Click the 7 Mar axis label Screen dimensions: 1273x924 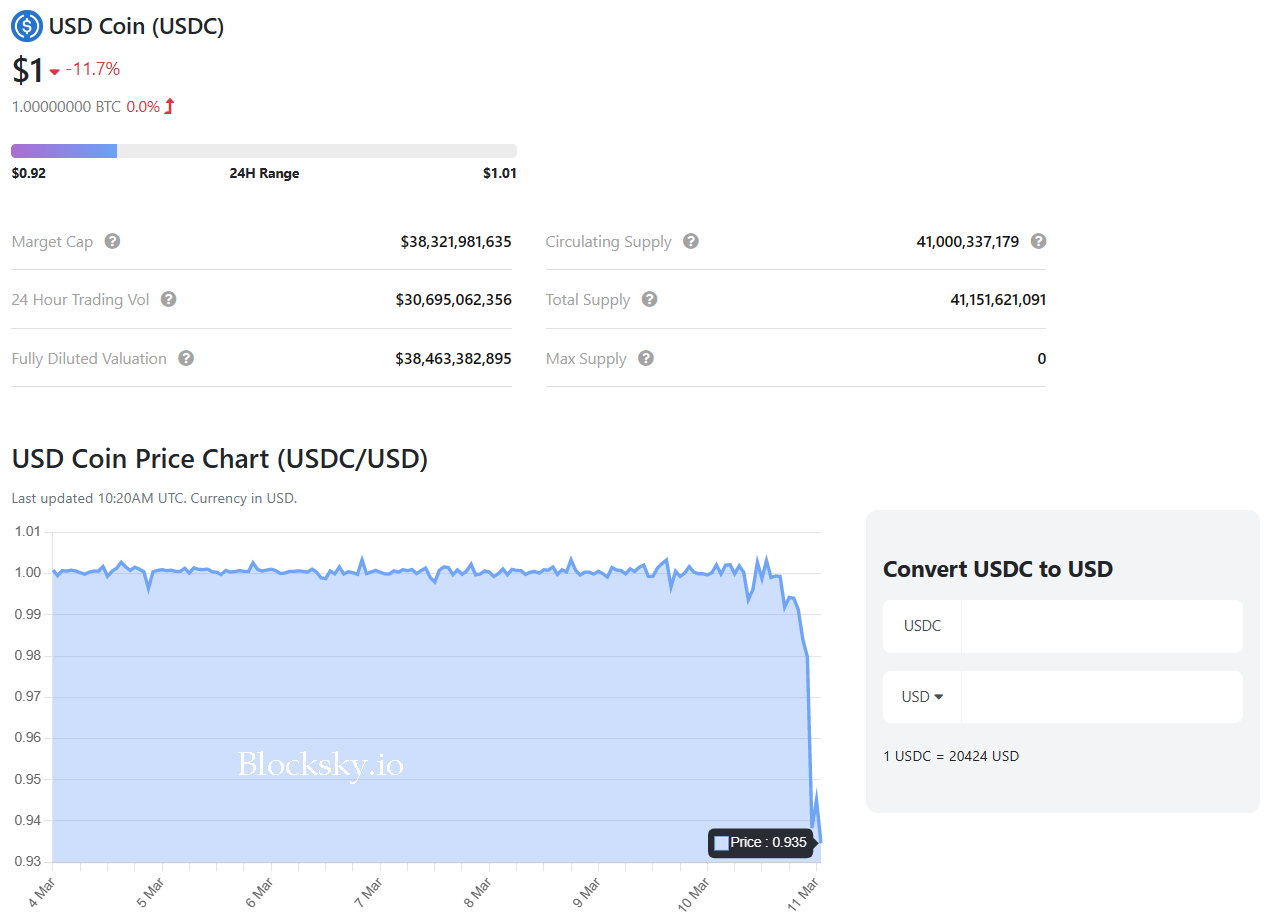(369, 893)
